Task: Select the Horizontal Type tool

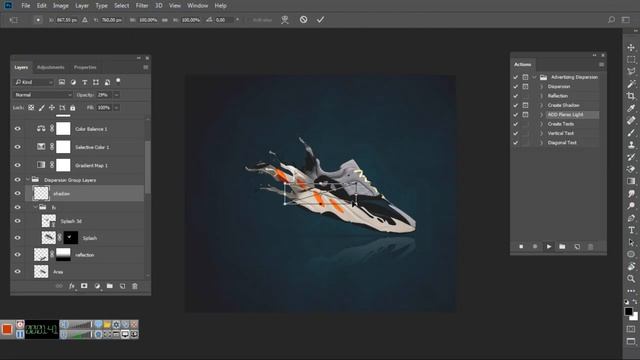Action: pyautogui.click(x=631, y=230)
